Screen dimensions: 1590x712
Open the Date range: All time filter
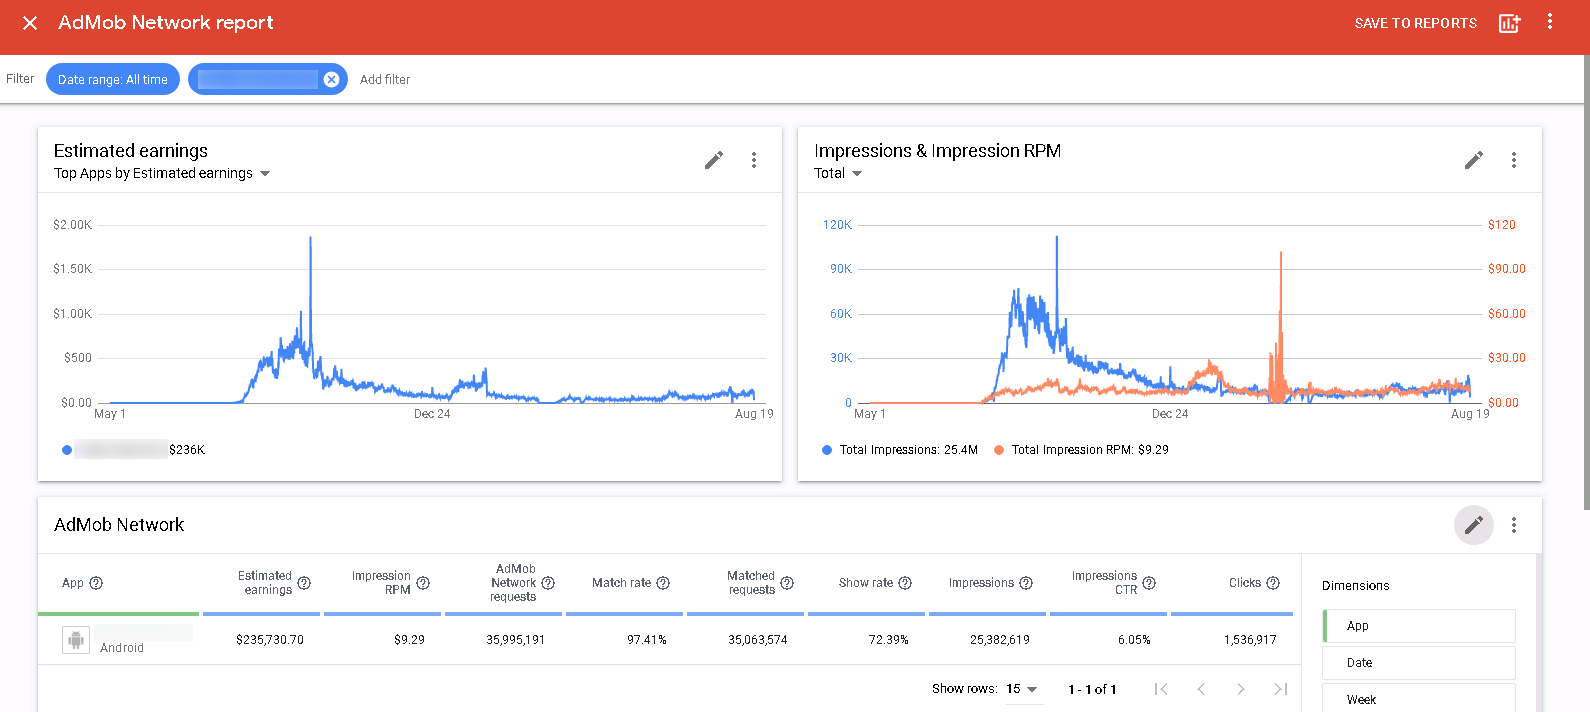coord(113,79)
